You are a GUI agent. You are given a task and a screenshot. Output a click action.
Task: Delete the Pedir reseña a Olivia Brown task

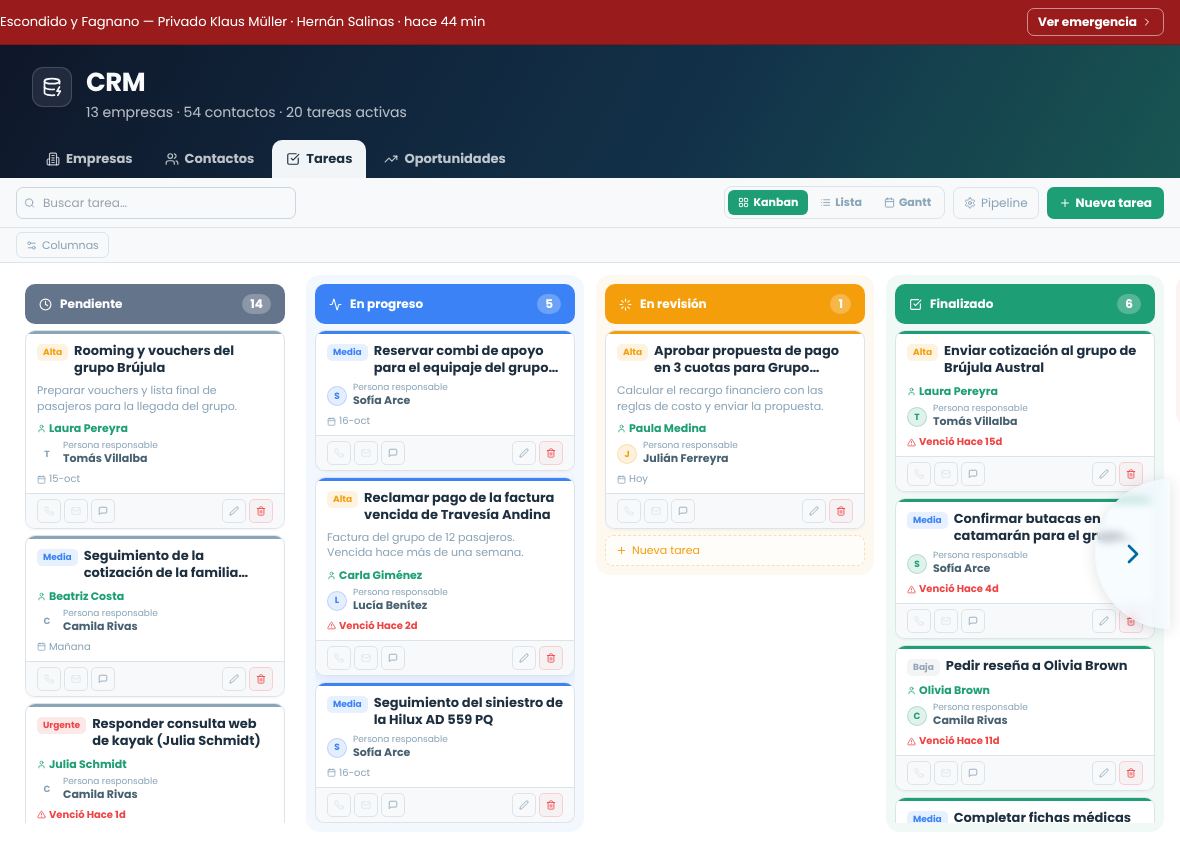tap(1130, 773)
